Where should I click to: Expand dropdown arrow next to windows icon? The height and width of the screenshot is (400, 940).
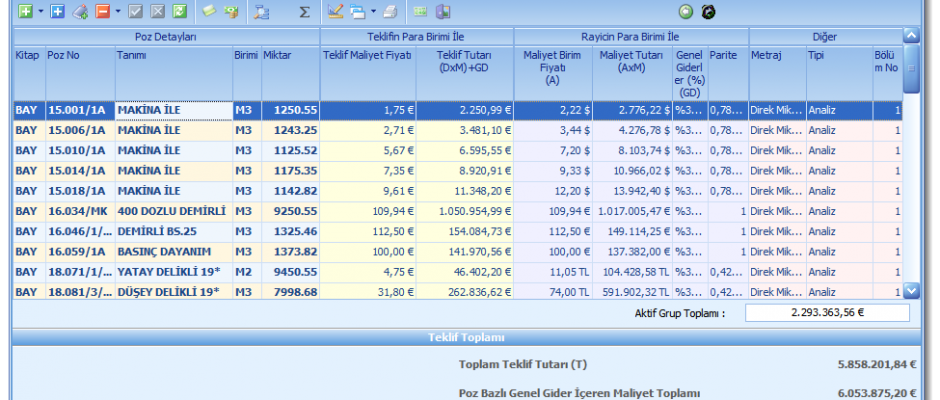373,12
